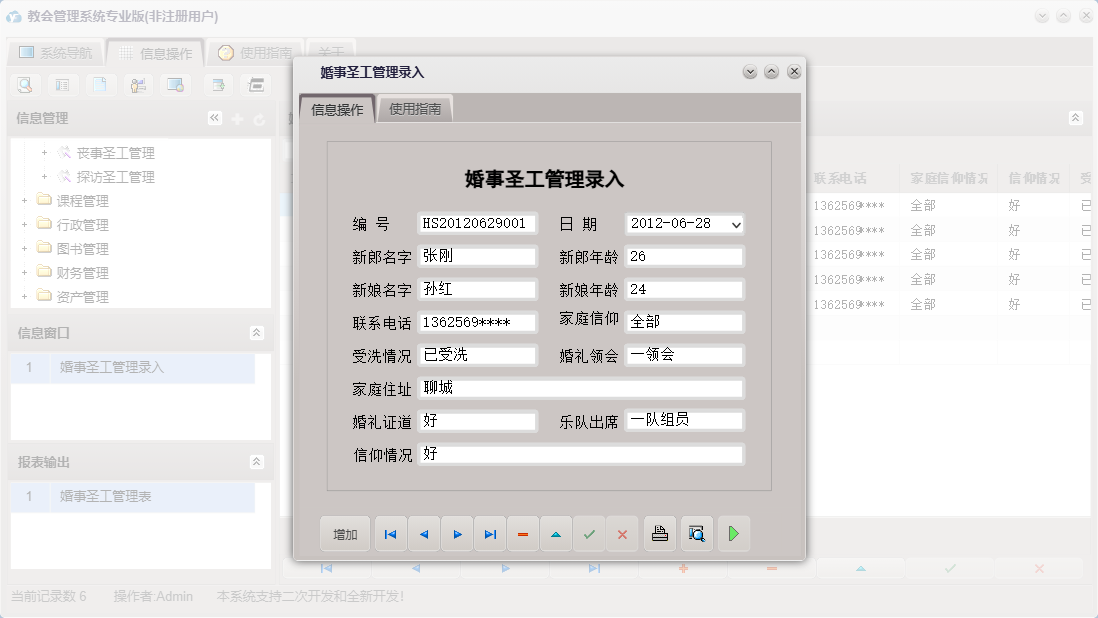Open print preview with the magnifier-printer icon
The width and height of the screenshot is (1098, 618).
(x=696, y=533)
